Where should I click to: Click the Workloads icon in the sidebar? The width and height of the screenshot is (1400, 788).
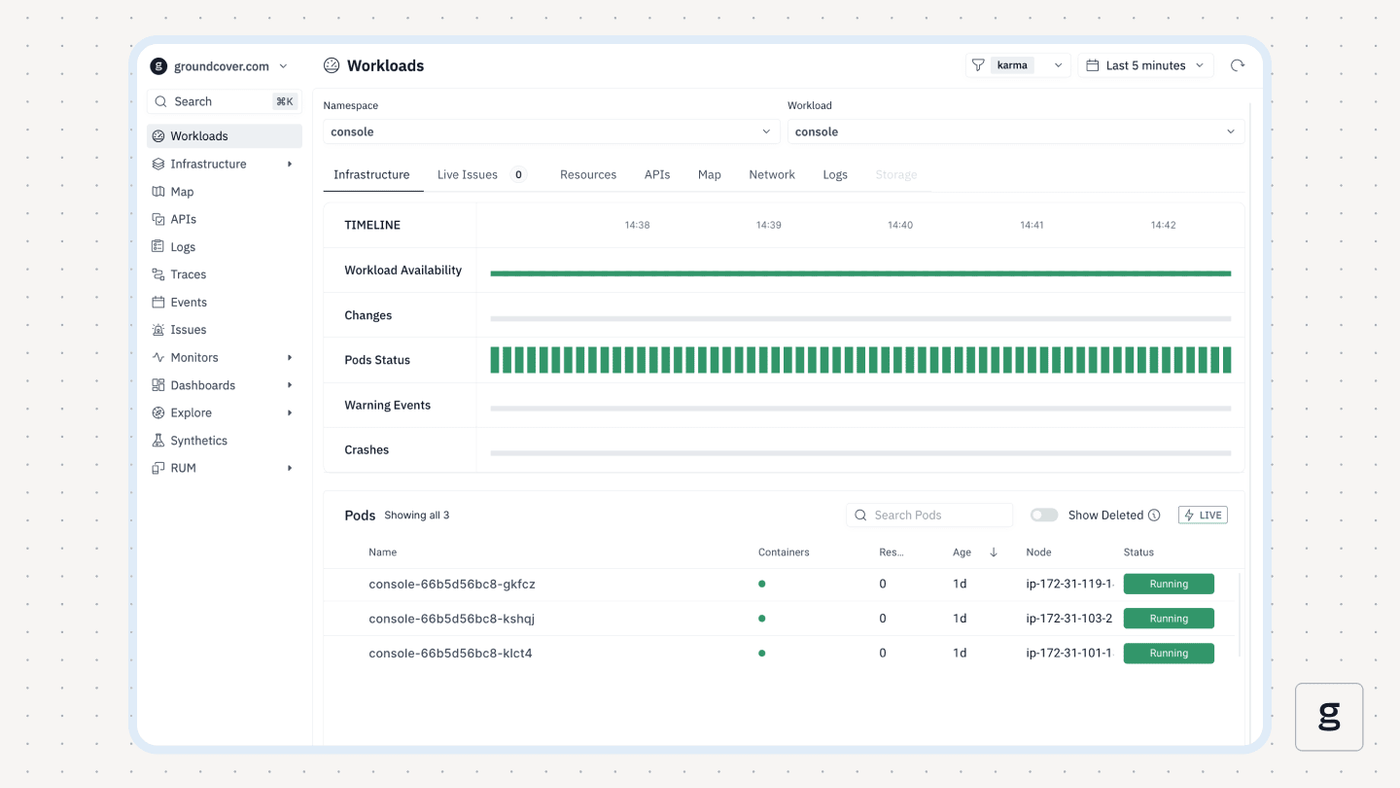(x=158, y=136)
